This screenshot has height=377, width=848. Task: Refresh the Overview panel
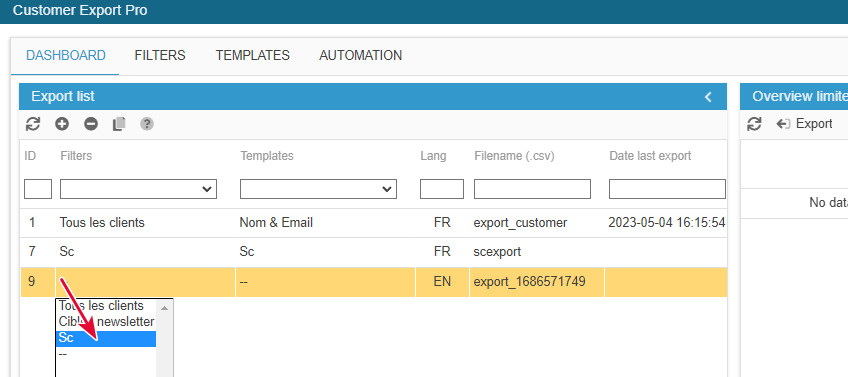click(x=754, y=124)
